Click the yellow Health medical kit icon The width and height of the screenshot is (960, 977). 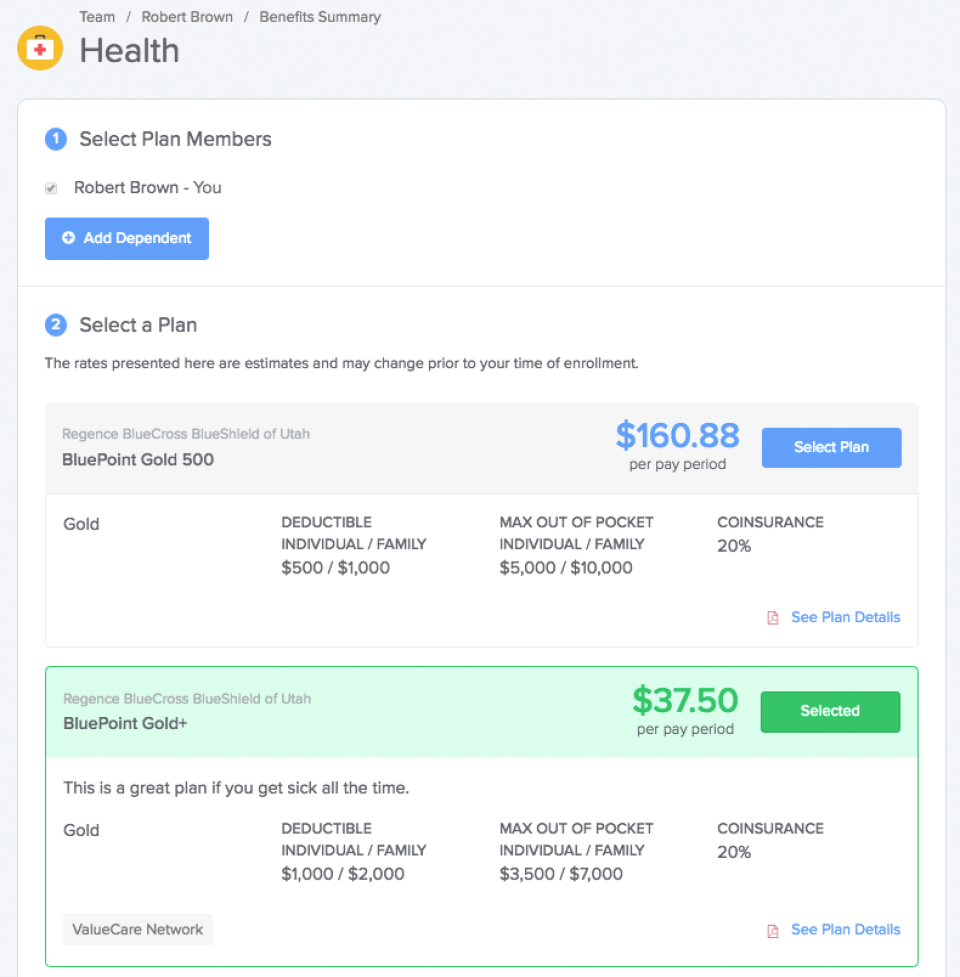pyautogui.click(x=40, y=48)
